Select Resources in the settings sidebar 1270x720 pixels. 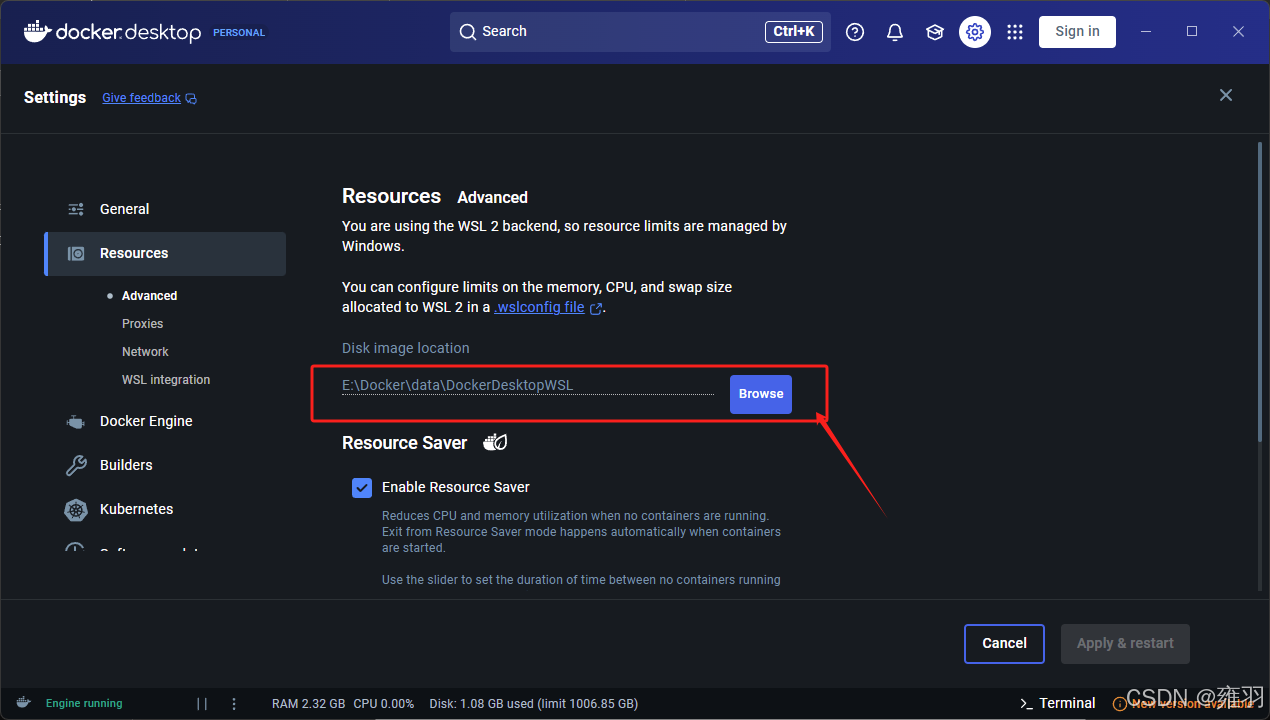(x=165, y=254)
